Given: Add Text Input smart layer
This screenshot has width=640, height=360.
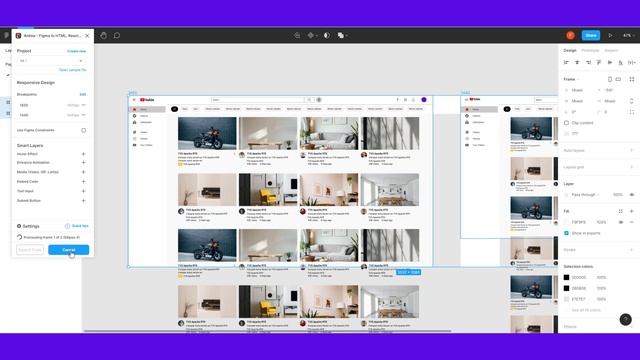Looking at the screenshot, I should 84,191.
